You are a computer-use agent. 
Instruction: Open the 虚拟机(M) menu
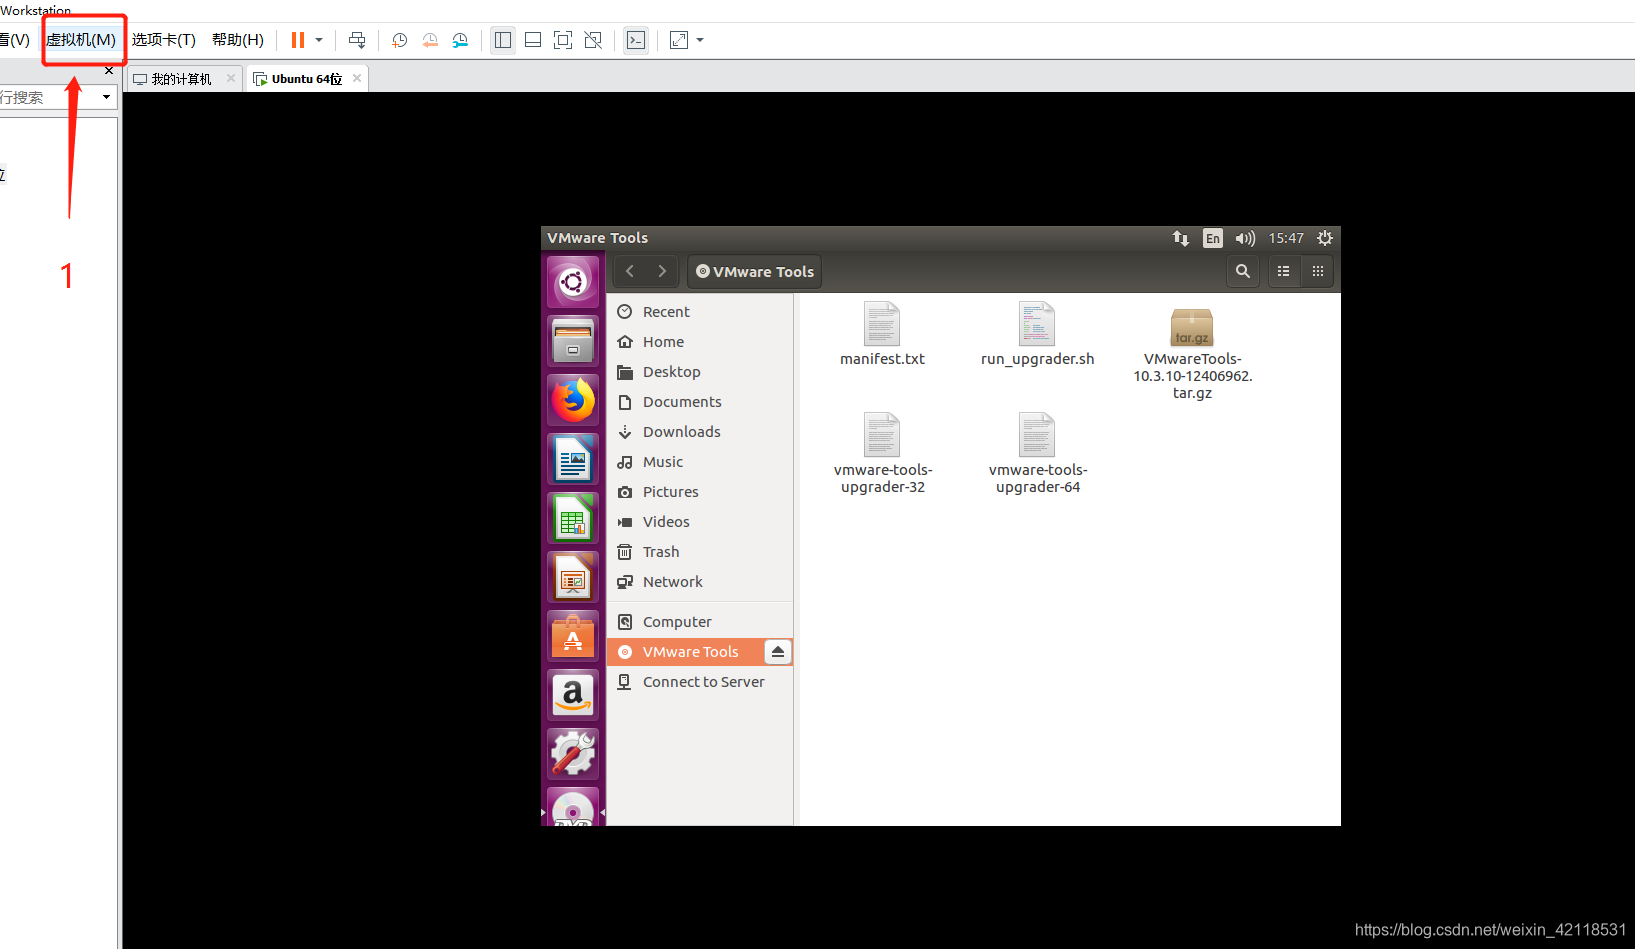click(81, 40)
